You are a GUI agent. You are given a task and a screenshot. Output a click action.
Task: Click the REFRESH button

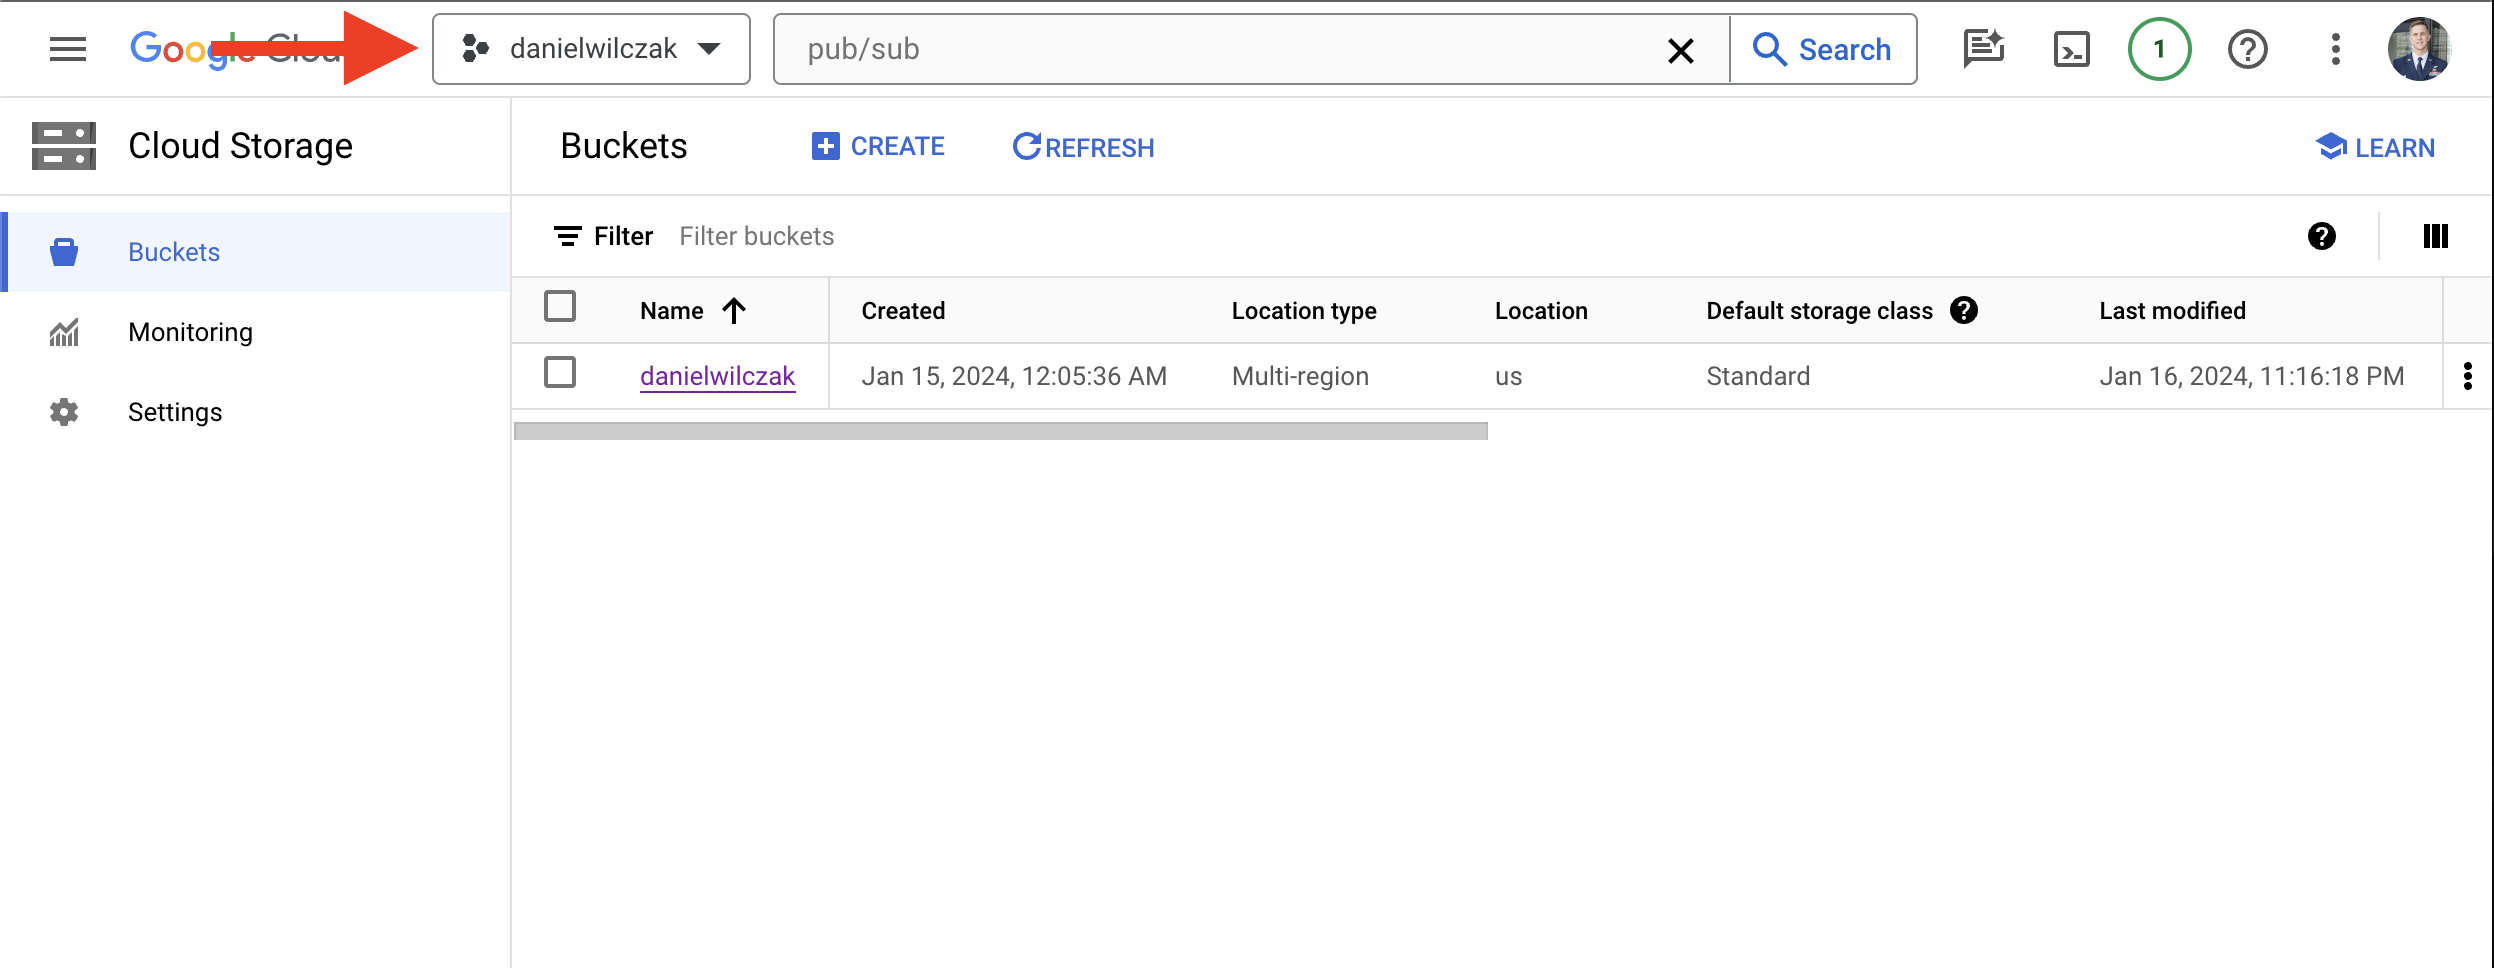pos(1083,147)
